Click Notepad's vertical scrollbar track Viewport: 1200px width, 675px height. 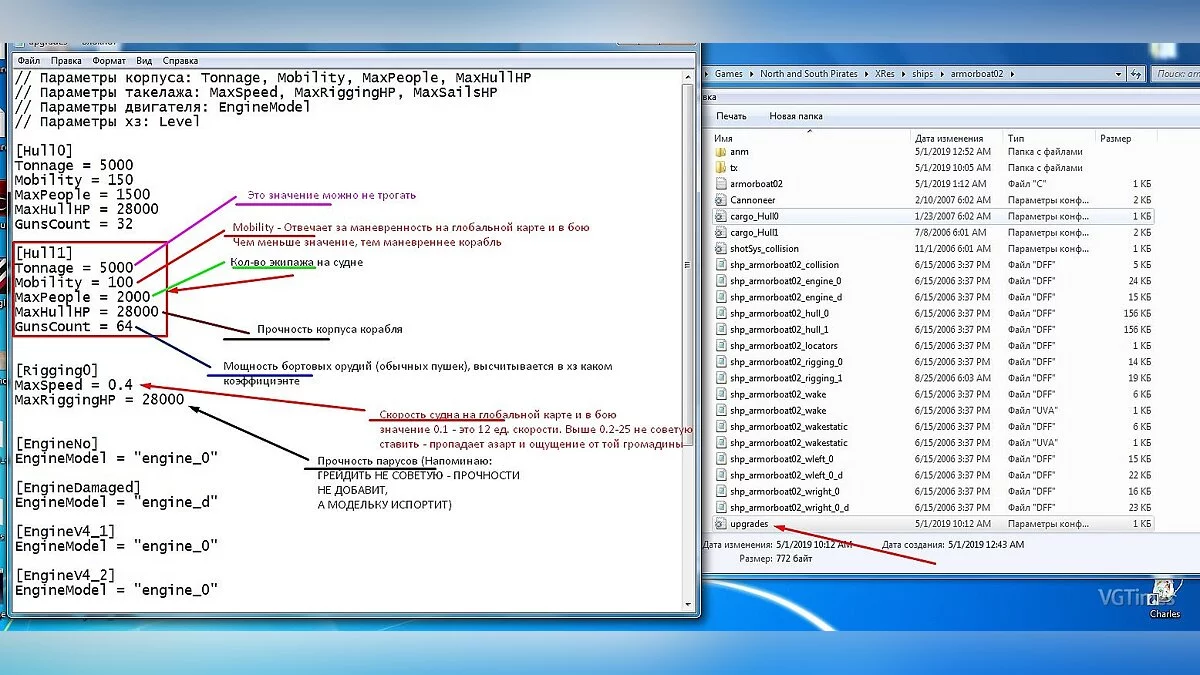pyautogui.click(x=686, y=340)
